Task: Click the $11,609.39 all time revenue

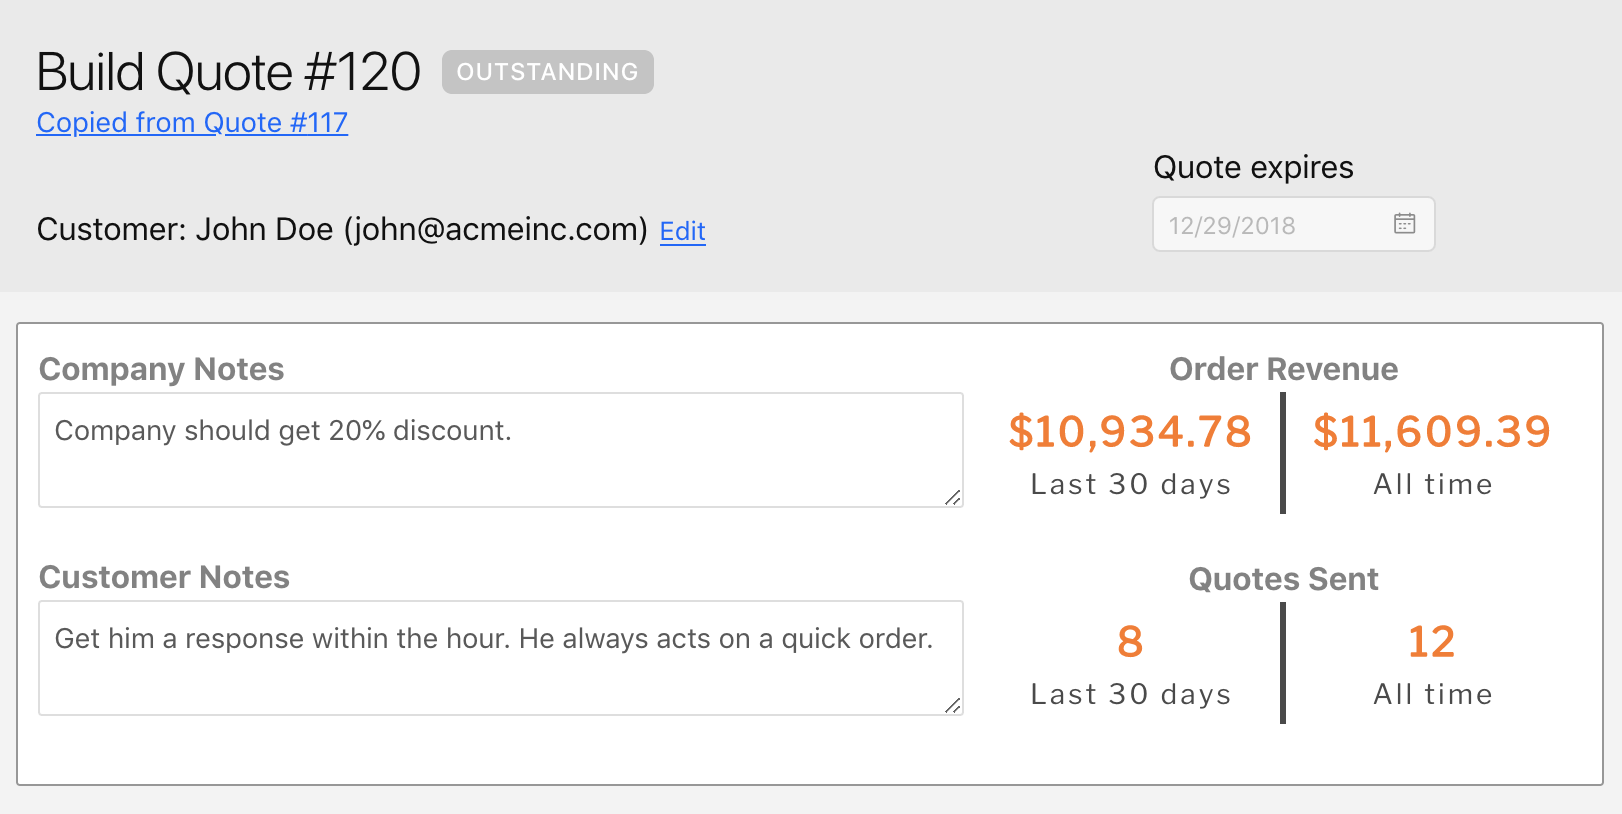Action: click(1431, 432)
